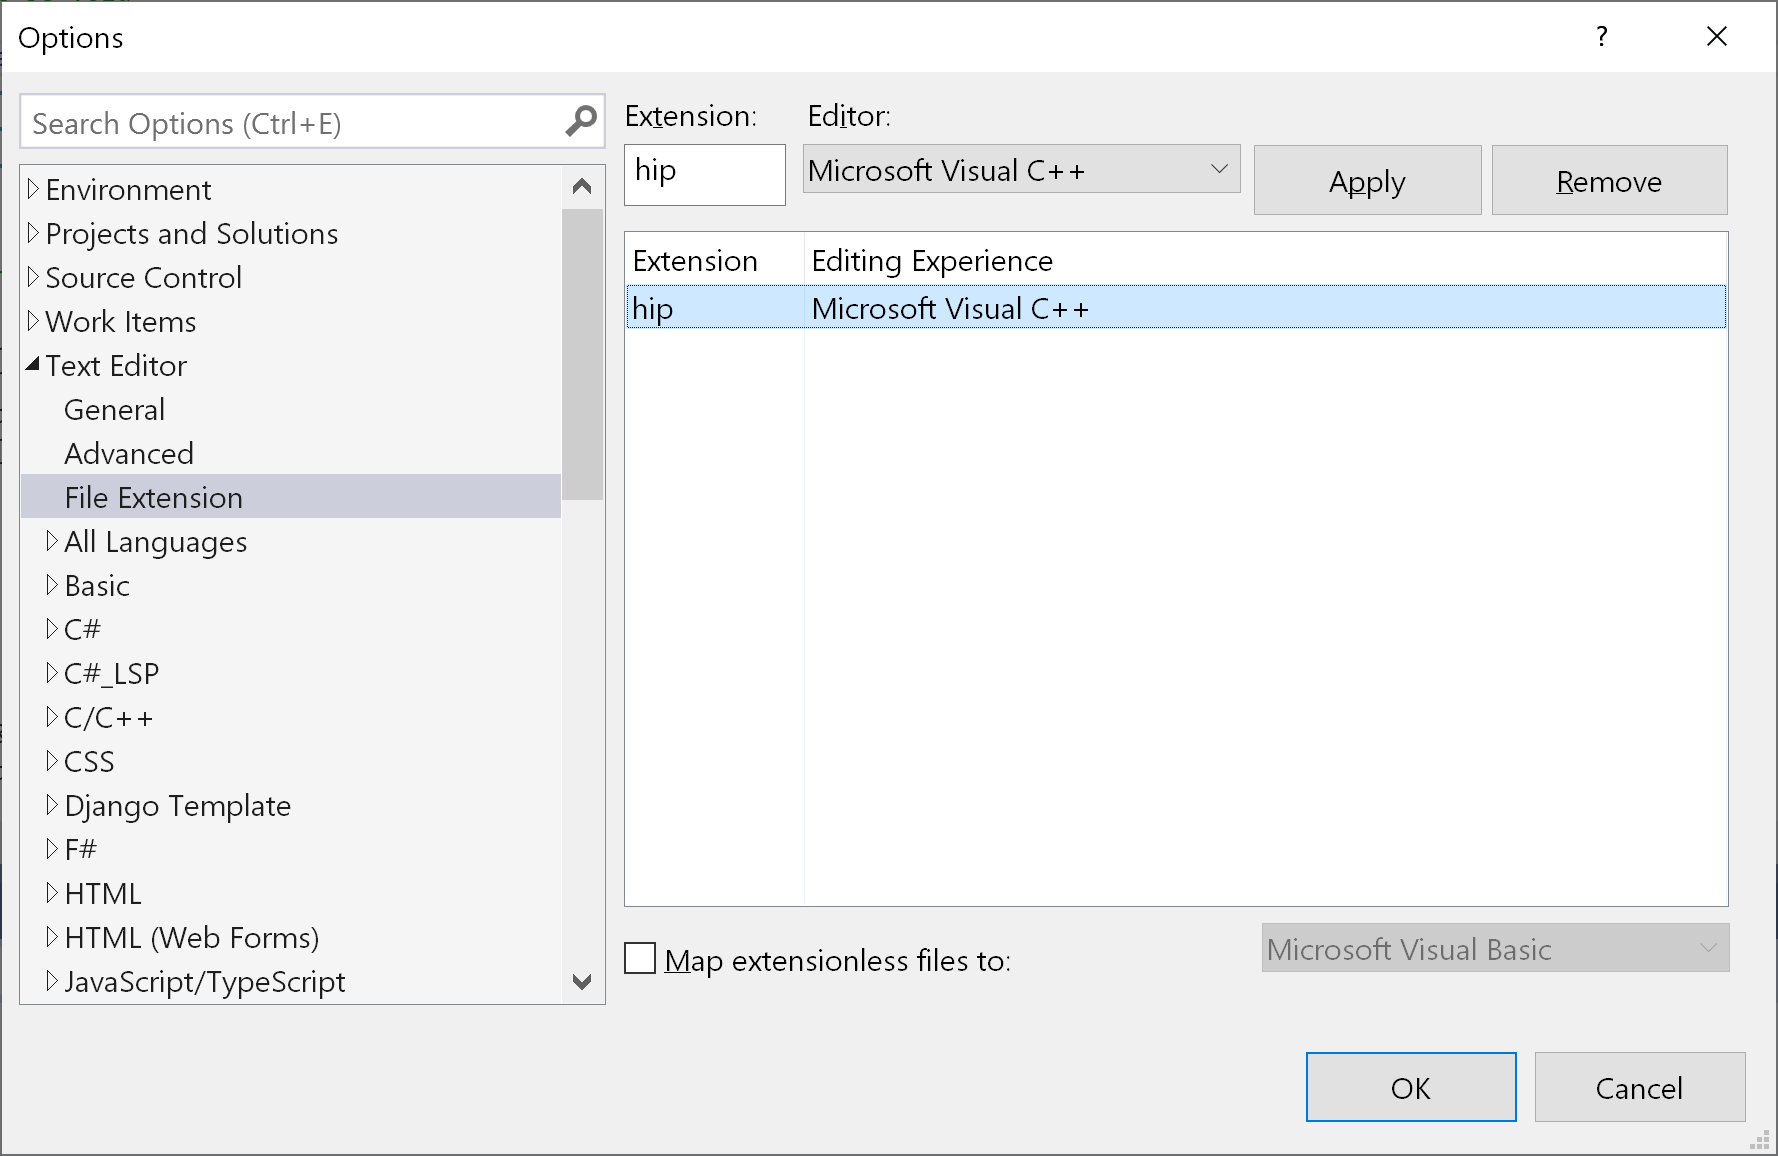Image resolution: width=1778 pixels, height=1156 pixels.
Task: Select the Advanced settings page
Action: coord(128,453)
